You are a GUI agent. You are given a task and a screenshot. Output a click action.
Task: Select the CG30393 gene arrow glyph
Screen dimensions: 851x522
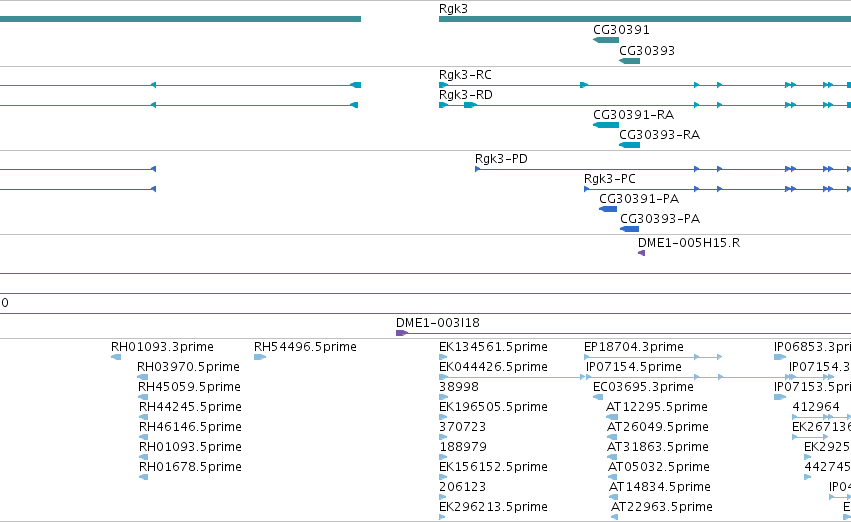pyautogui.click(x=630, y=61)
